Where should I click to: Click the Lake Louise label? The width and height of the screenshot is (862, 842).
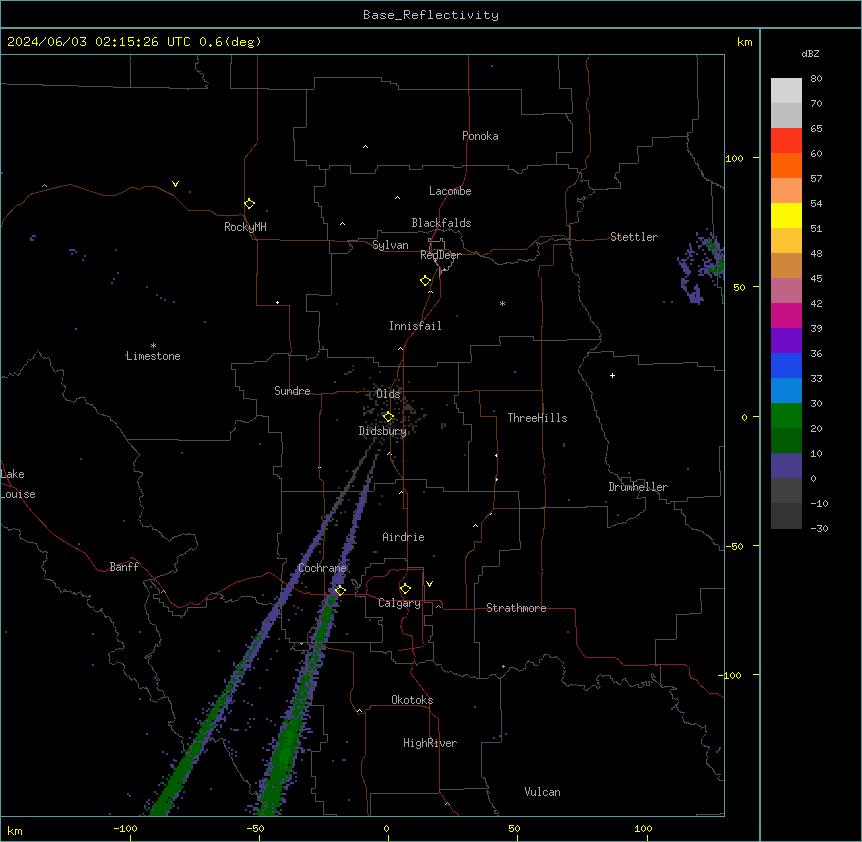pos(18,484)
